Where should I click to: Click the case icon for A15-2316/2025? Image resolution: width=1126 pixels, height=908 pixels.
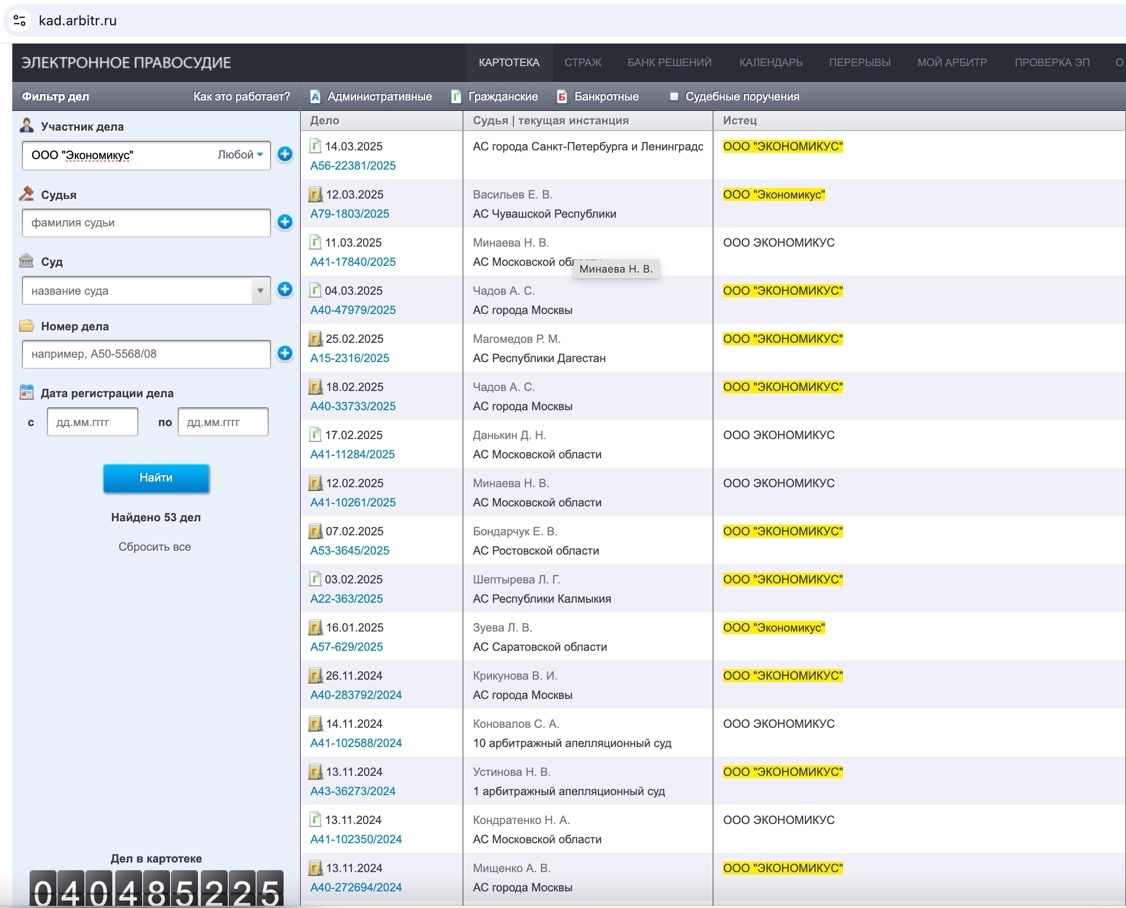[x=315, y=338]
